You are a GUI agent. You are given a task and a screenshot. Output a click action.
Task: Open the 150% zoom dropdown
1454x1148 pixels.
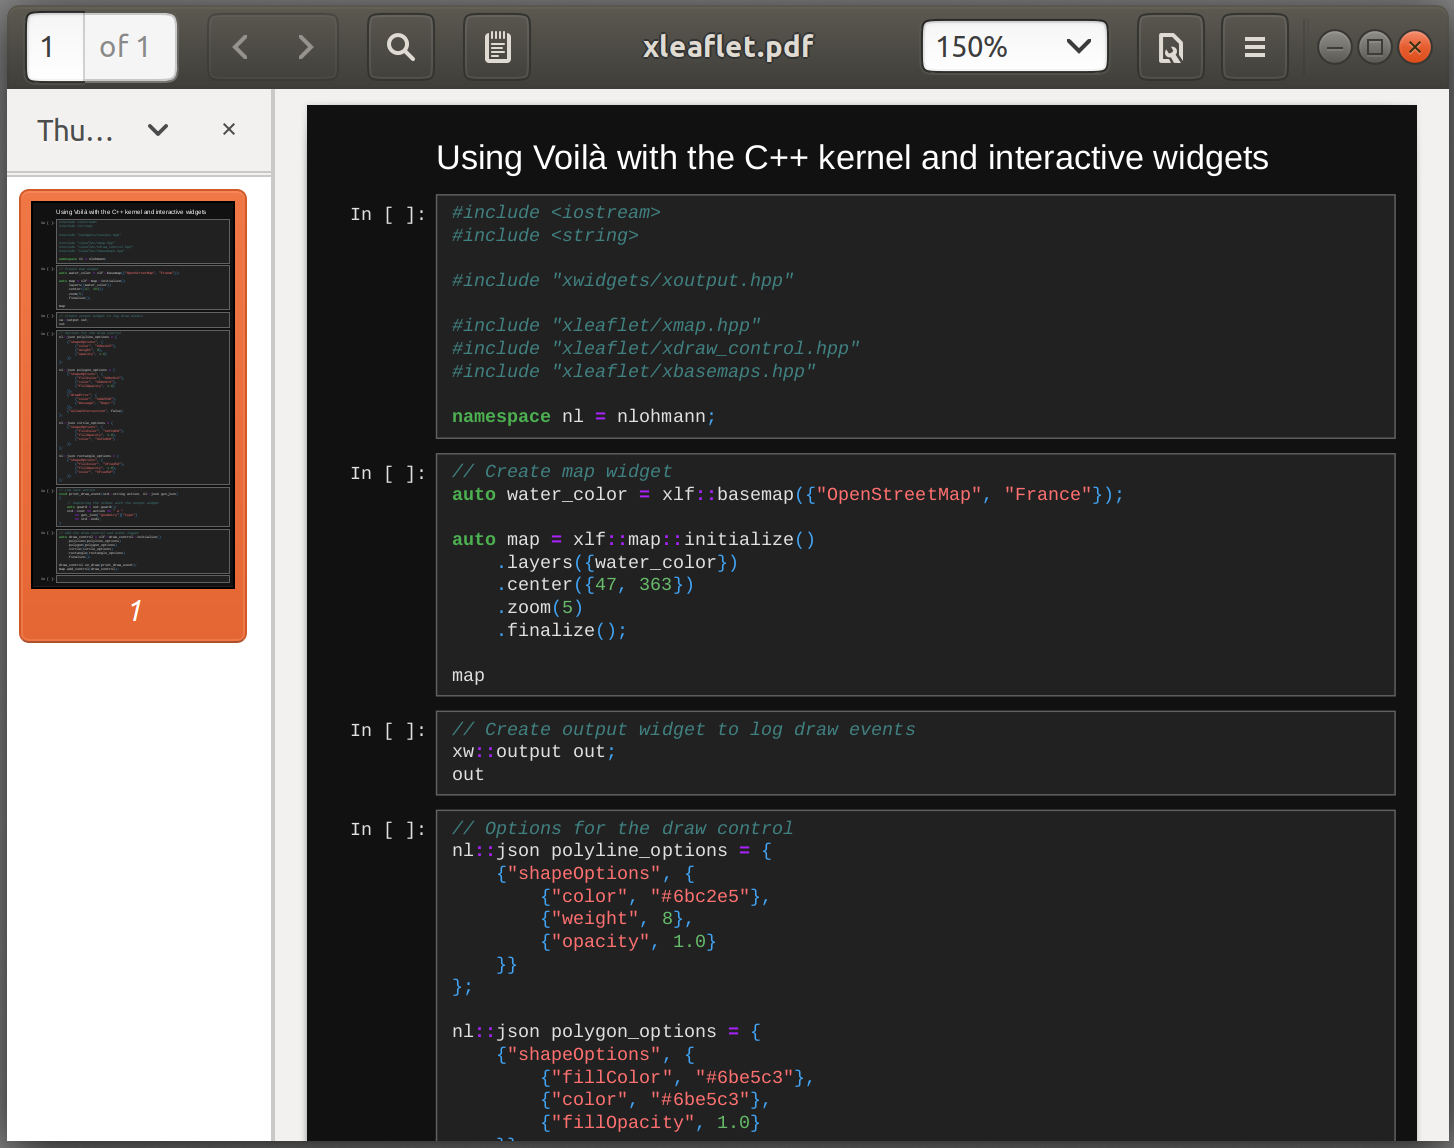(1014, 47)
